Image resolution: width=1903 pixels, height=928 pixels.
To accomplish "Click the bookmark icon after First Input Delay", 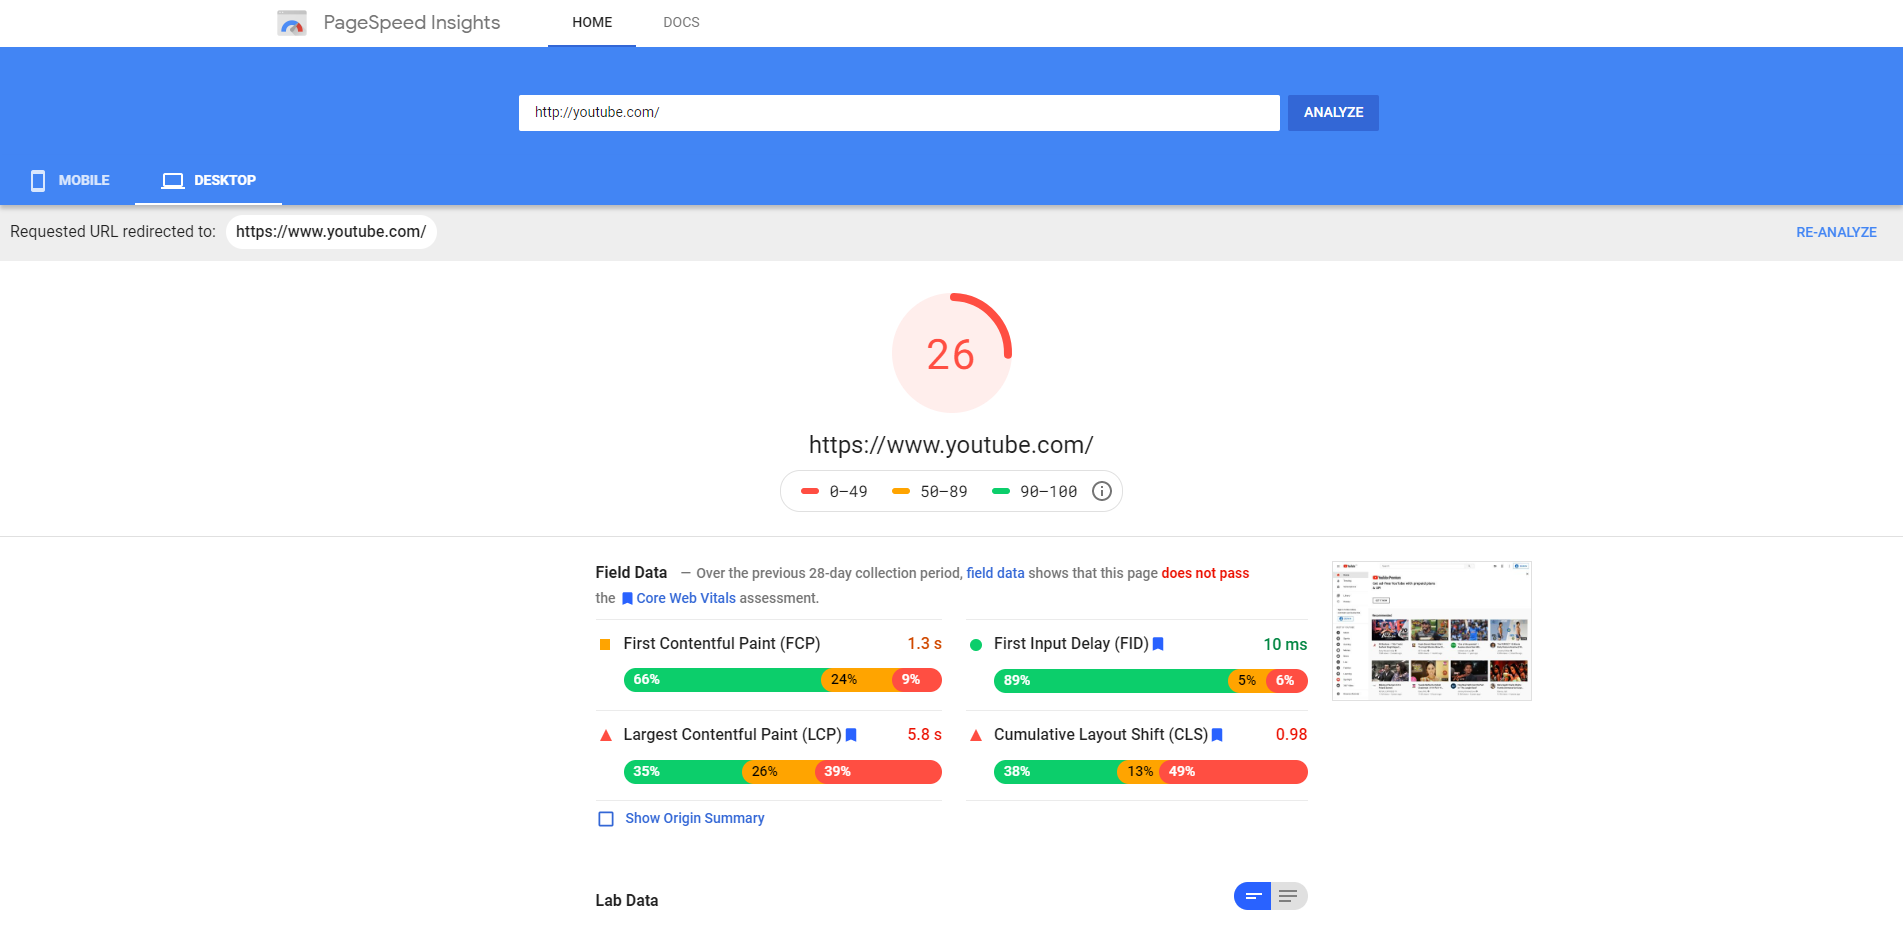I will pyautogui.click(x=1158, y=644).
